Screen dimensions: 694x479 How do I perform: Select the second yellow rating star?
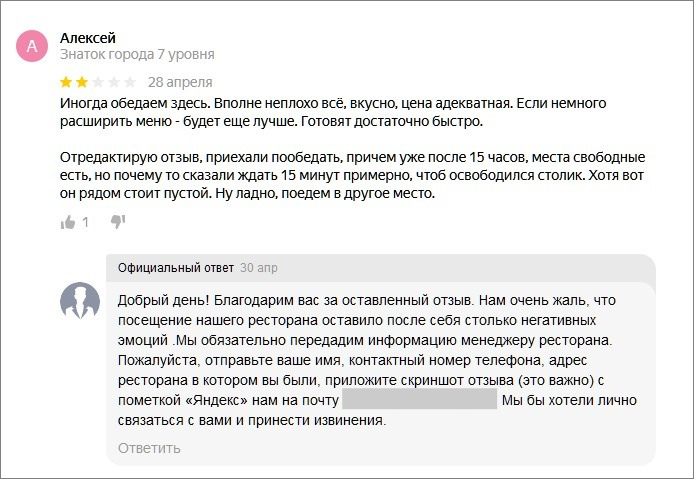point(82,82)
